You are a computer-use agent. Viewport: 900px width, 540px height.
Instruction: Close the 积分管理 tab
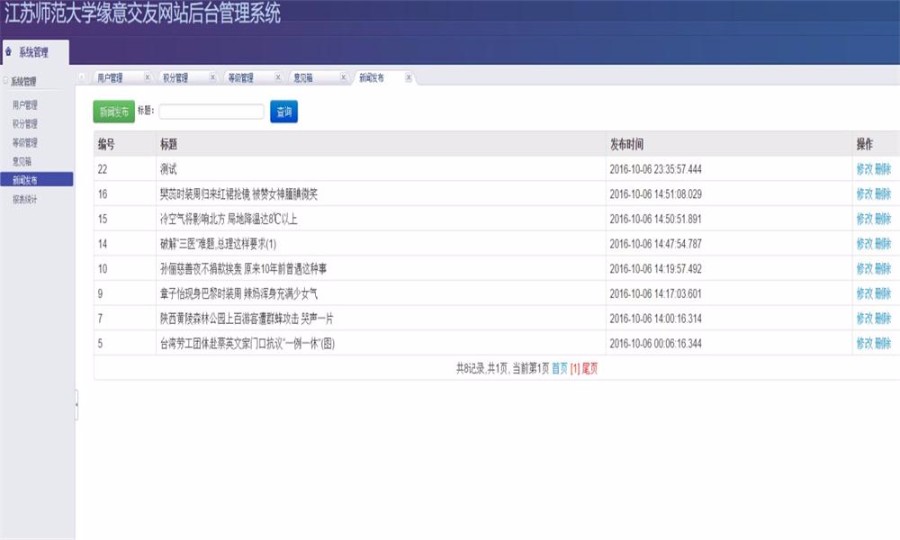click(x=212, y=77)
